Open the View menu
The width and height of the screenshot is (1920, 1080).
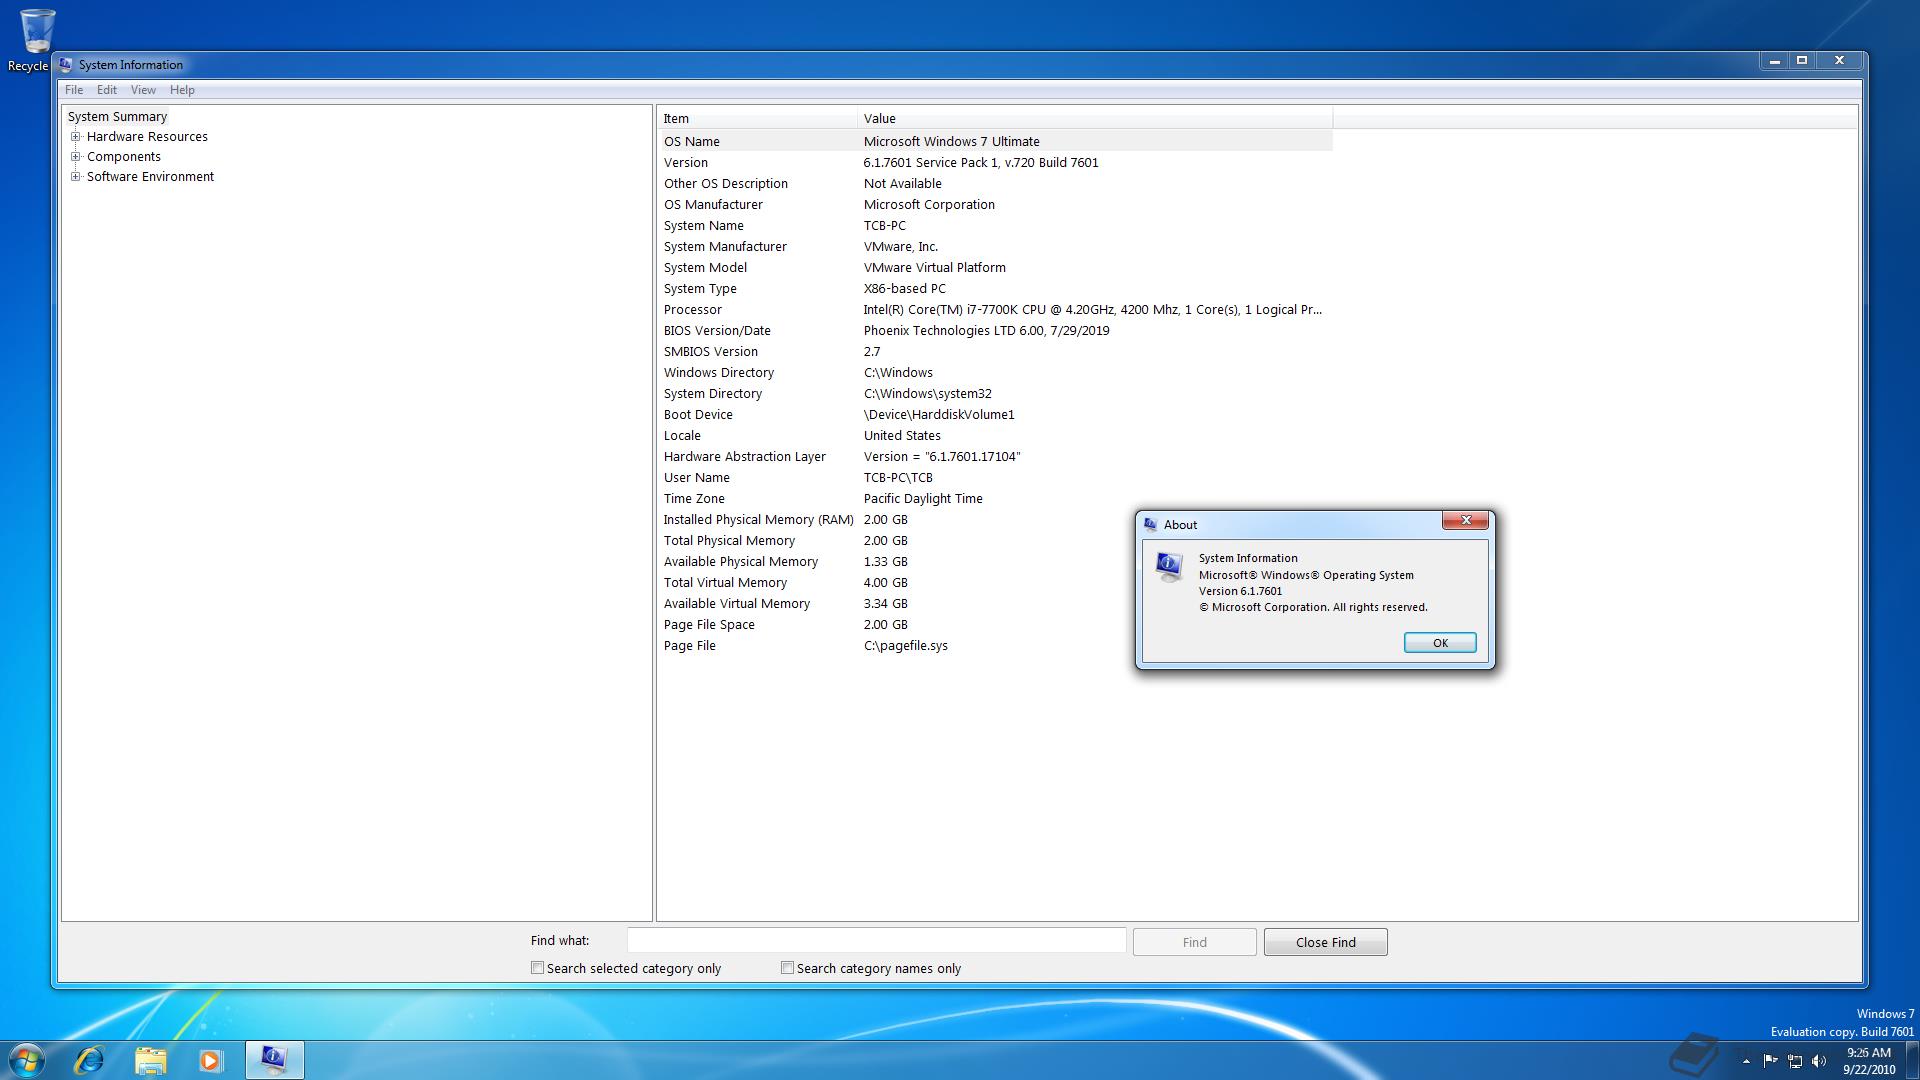pyautogui.click(x=143, y=90)
